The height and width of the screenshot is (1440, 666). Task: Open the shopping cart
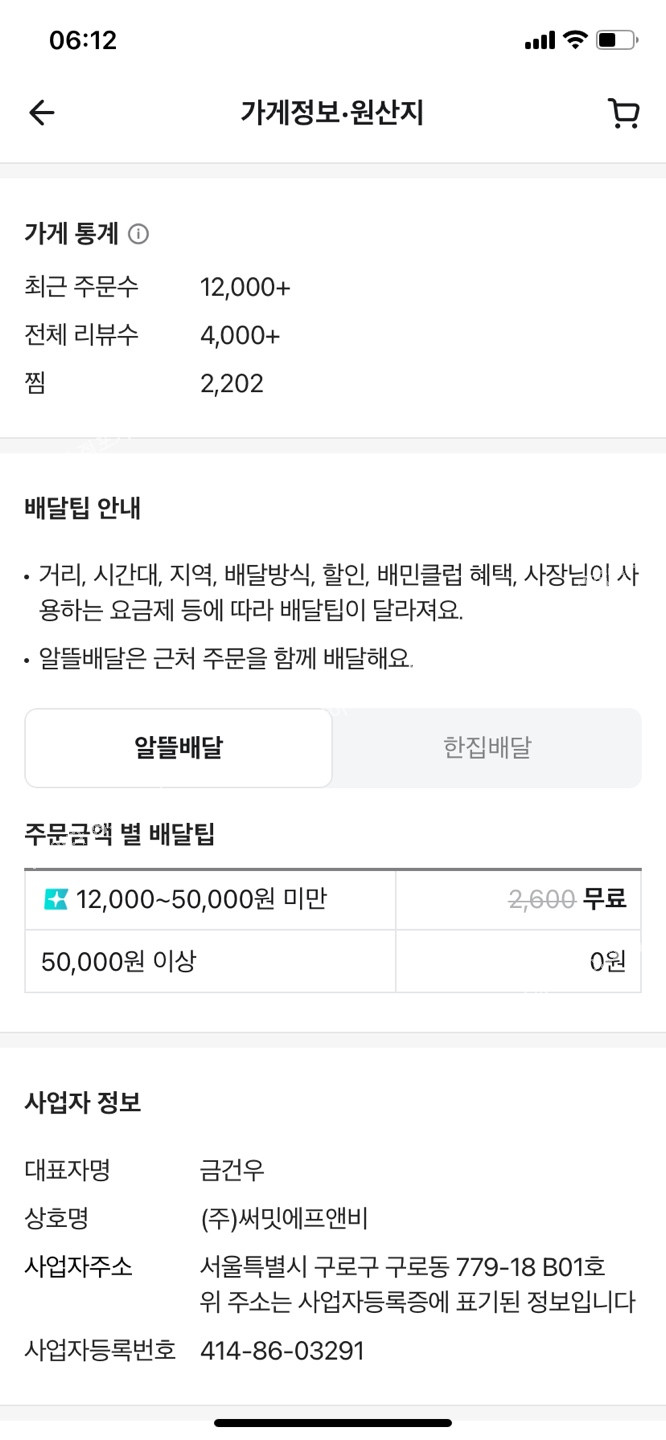pyautogui.click(x=623, y=113)
